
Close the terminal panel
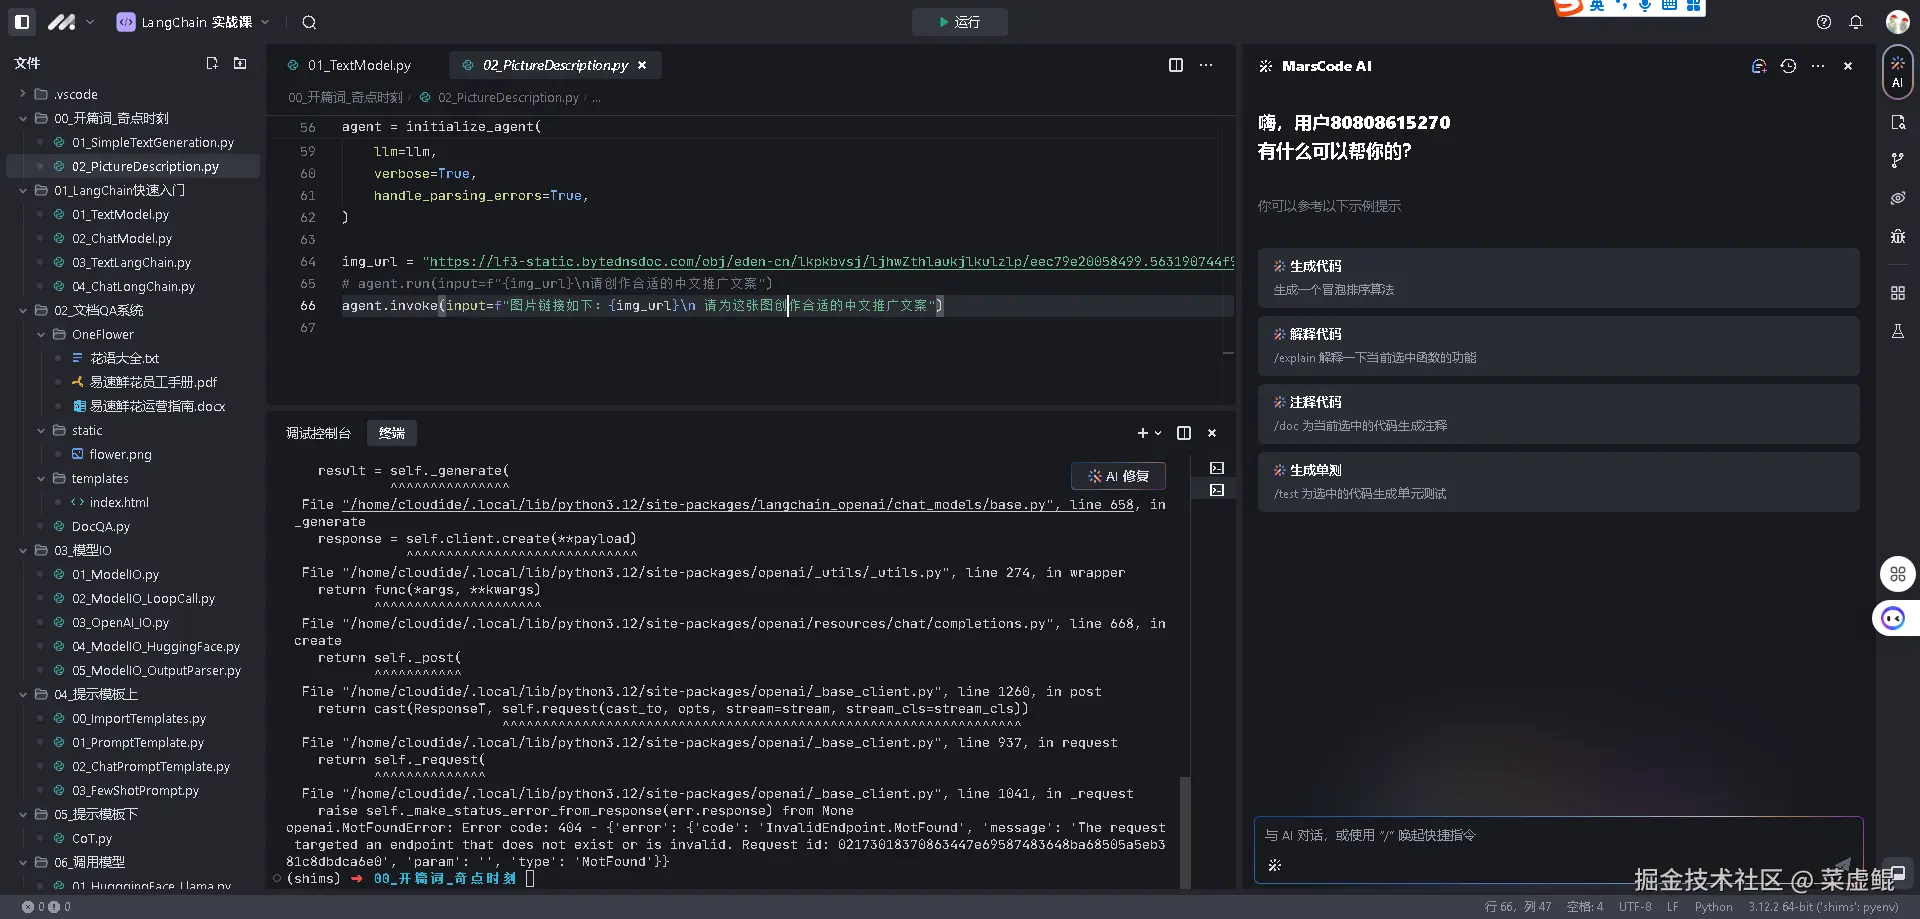[x=1212, y=433]
